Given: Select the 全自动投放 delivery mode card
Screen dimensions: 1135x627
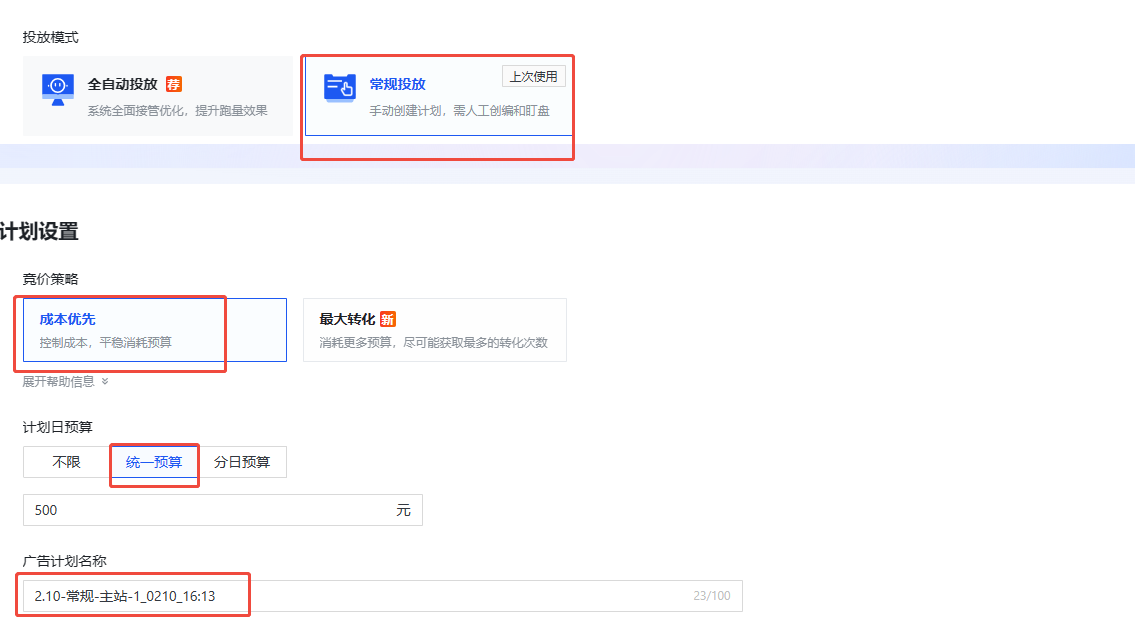Looking at the screenshot, I should [x=158, y=96].
